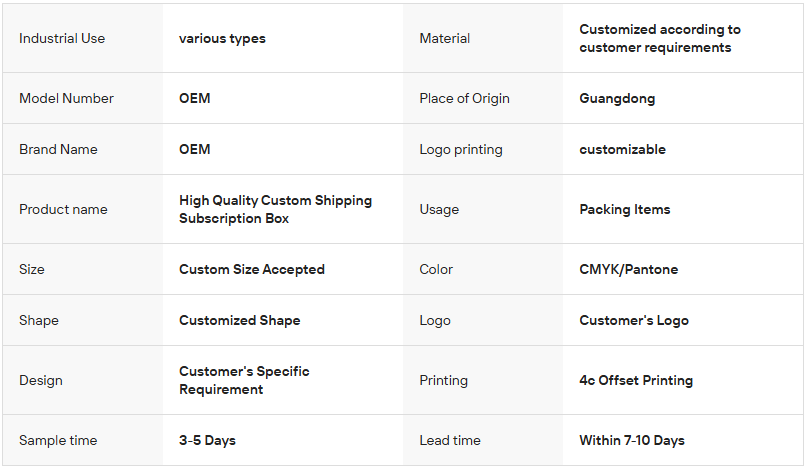The width and height of the screenshot is (806, 468).
Task: Click the Customized Shape value
Action: tap(240, 320)
